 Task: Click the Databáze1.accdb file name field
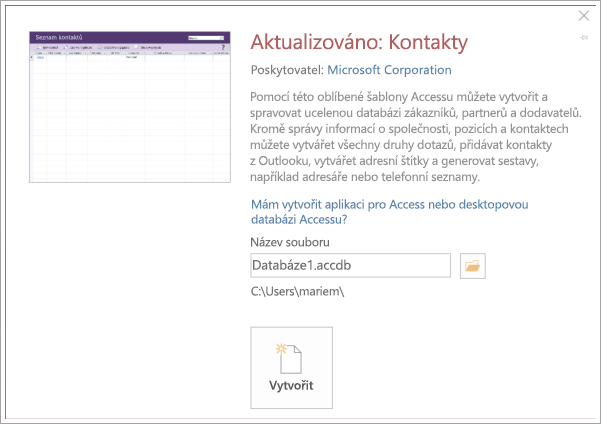coord(350,265)
